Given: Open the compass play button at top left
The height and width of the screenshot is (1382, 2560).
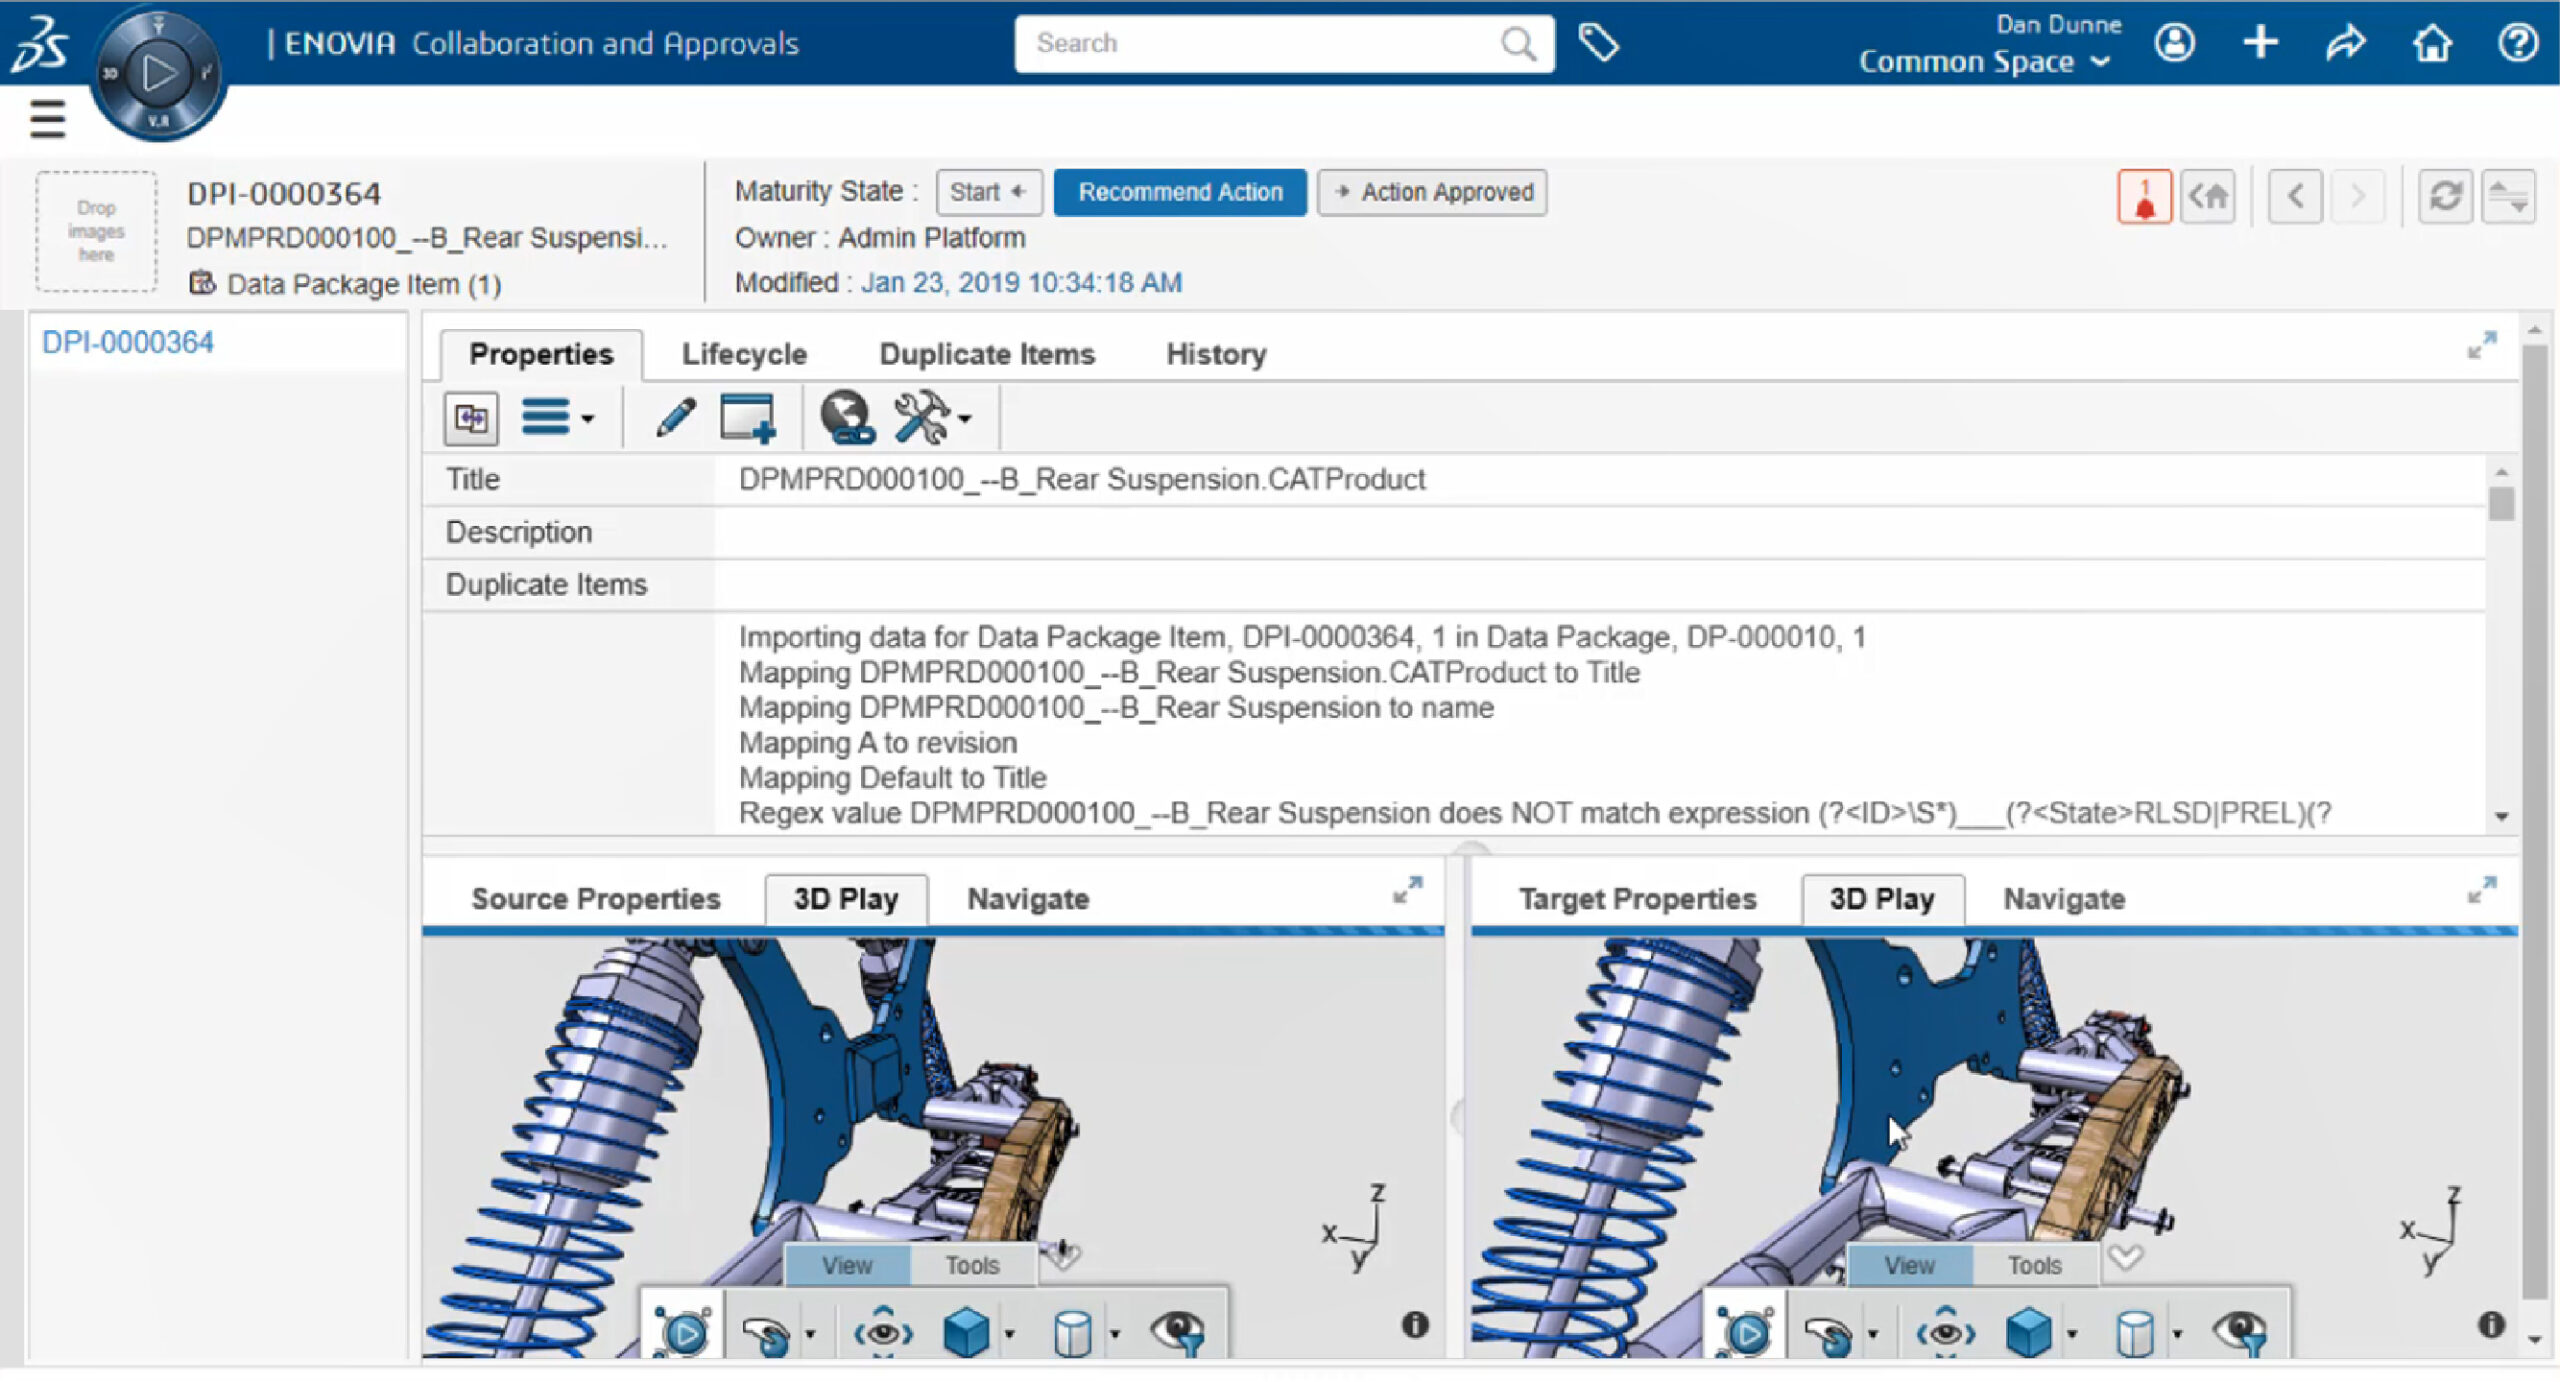Looking at the screenshot, I should click(x=159, y=73).
